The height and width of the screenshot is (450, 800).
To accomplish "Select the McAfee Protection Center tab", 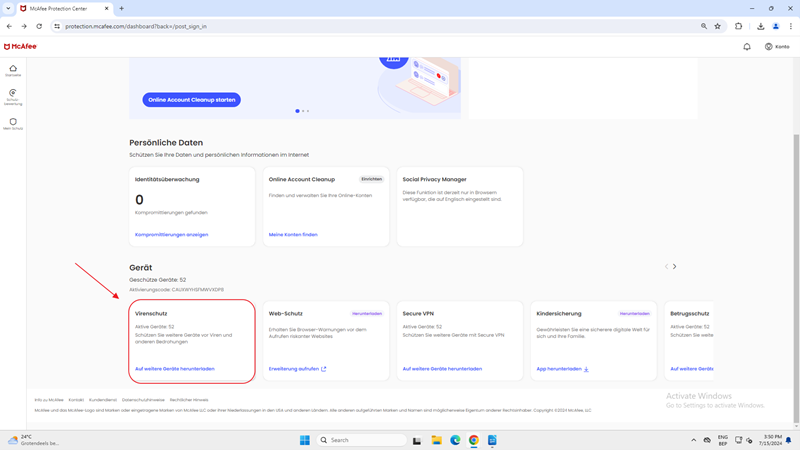I will point(64,9).
